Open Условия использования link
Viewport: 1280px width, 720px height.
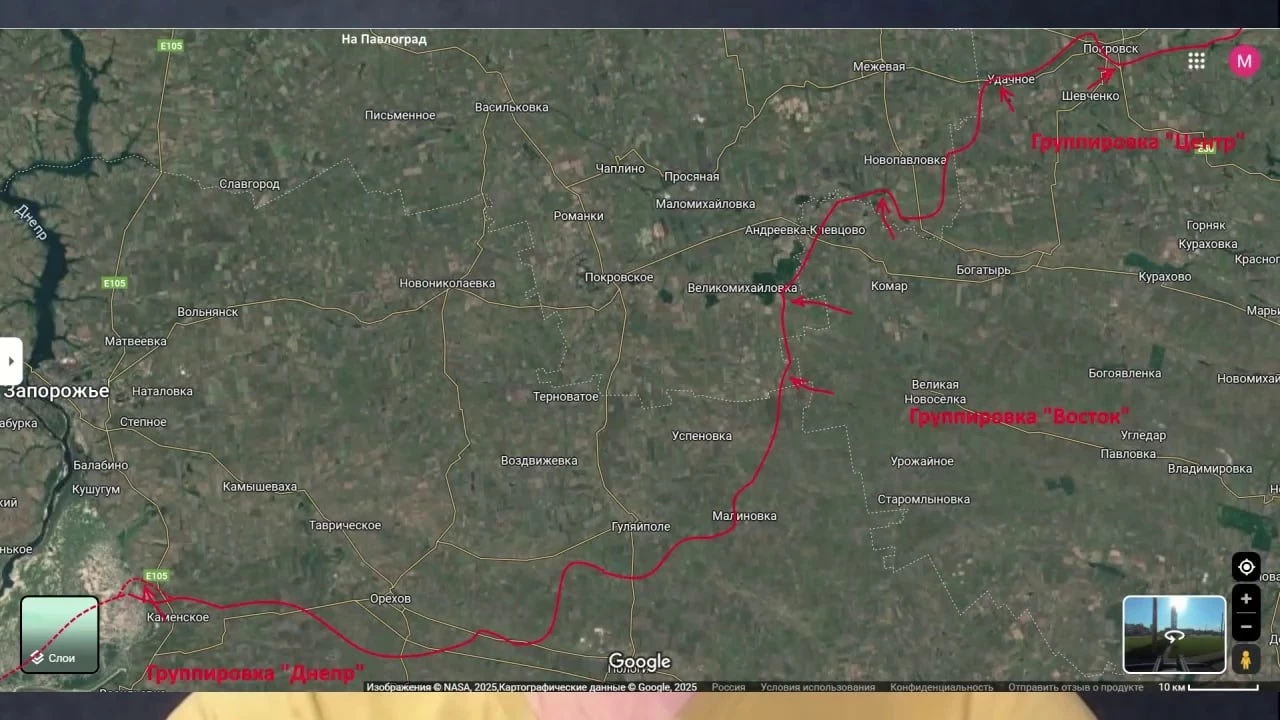click(x=817, y=687)
